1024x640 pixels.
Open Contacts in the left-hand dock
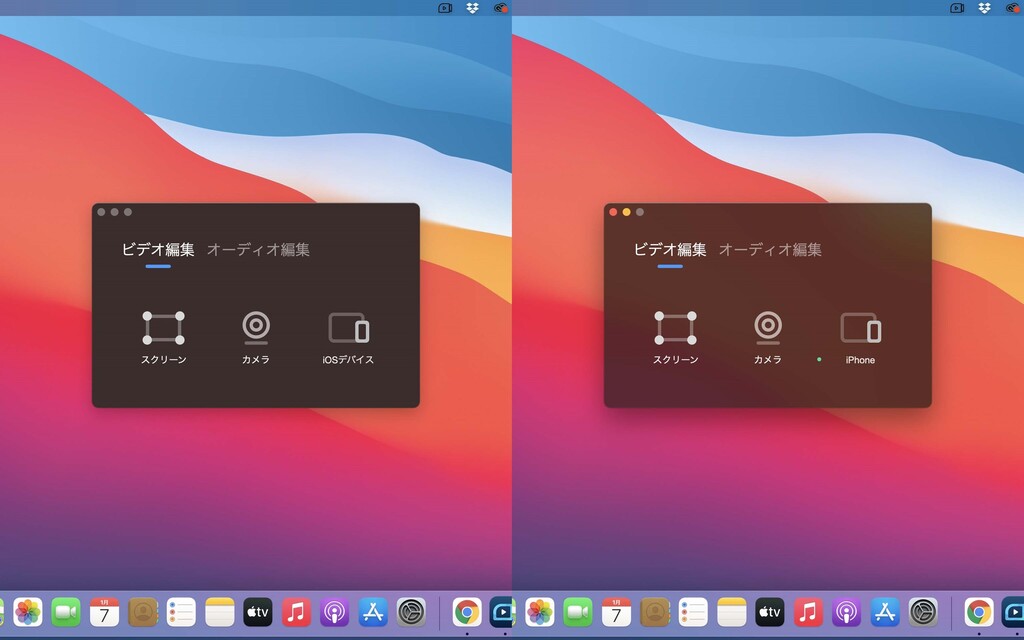click(143, 613)
